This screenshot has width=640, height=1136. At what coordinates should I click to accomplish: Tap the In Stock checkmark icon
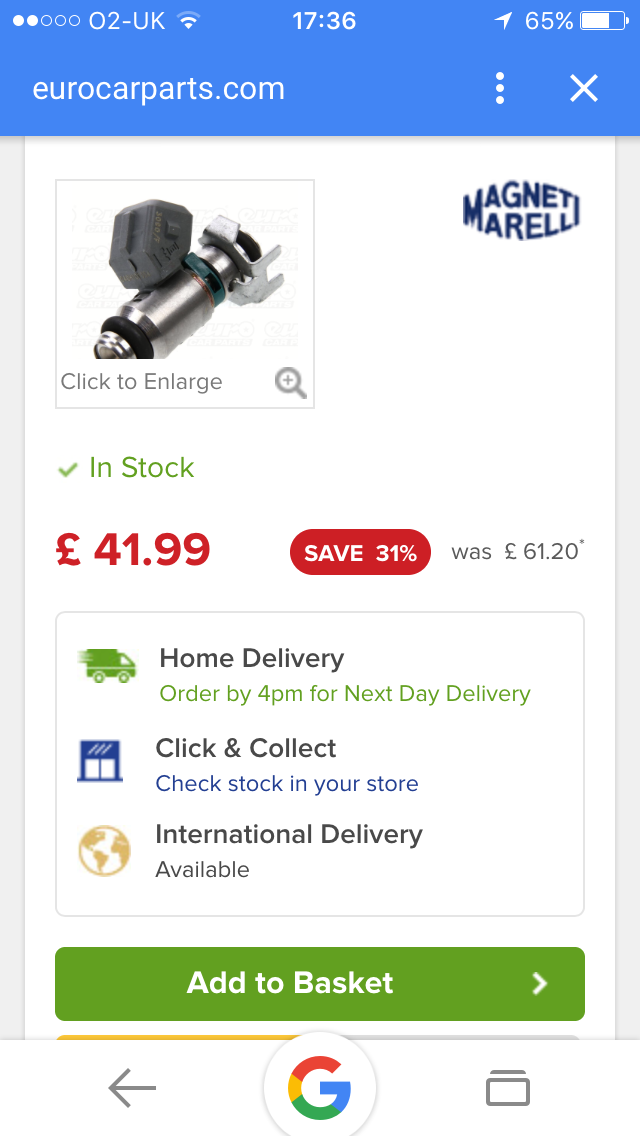click(68, 469)
